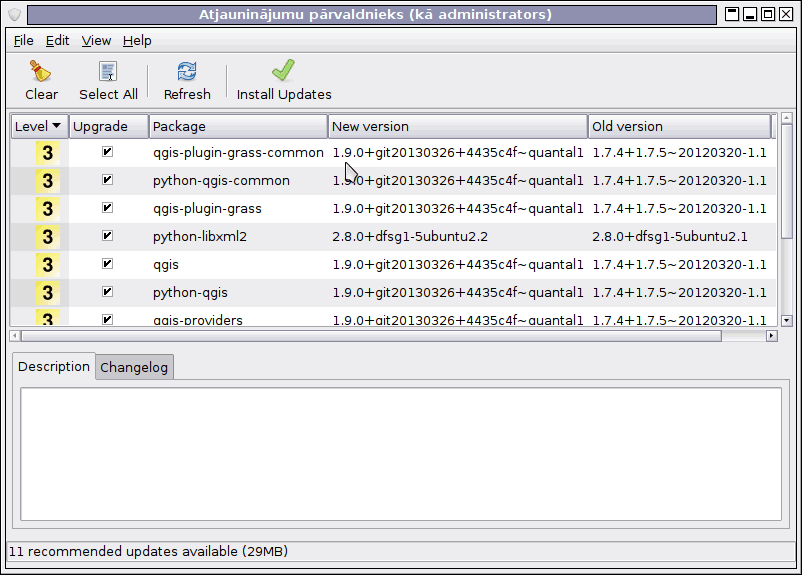Click the horizontal scrollbar thumb

[371, 336]
